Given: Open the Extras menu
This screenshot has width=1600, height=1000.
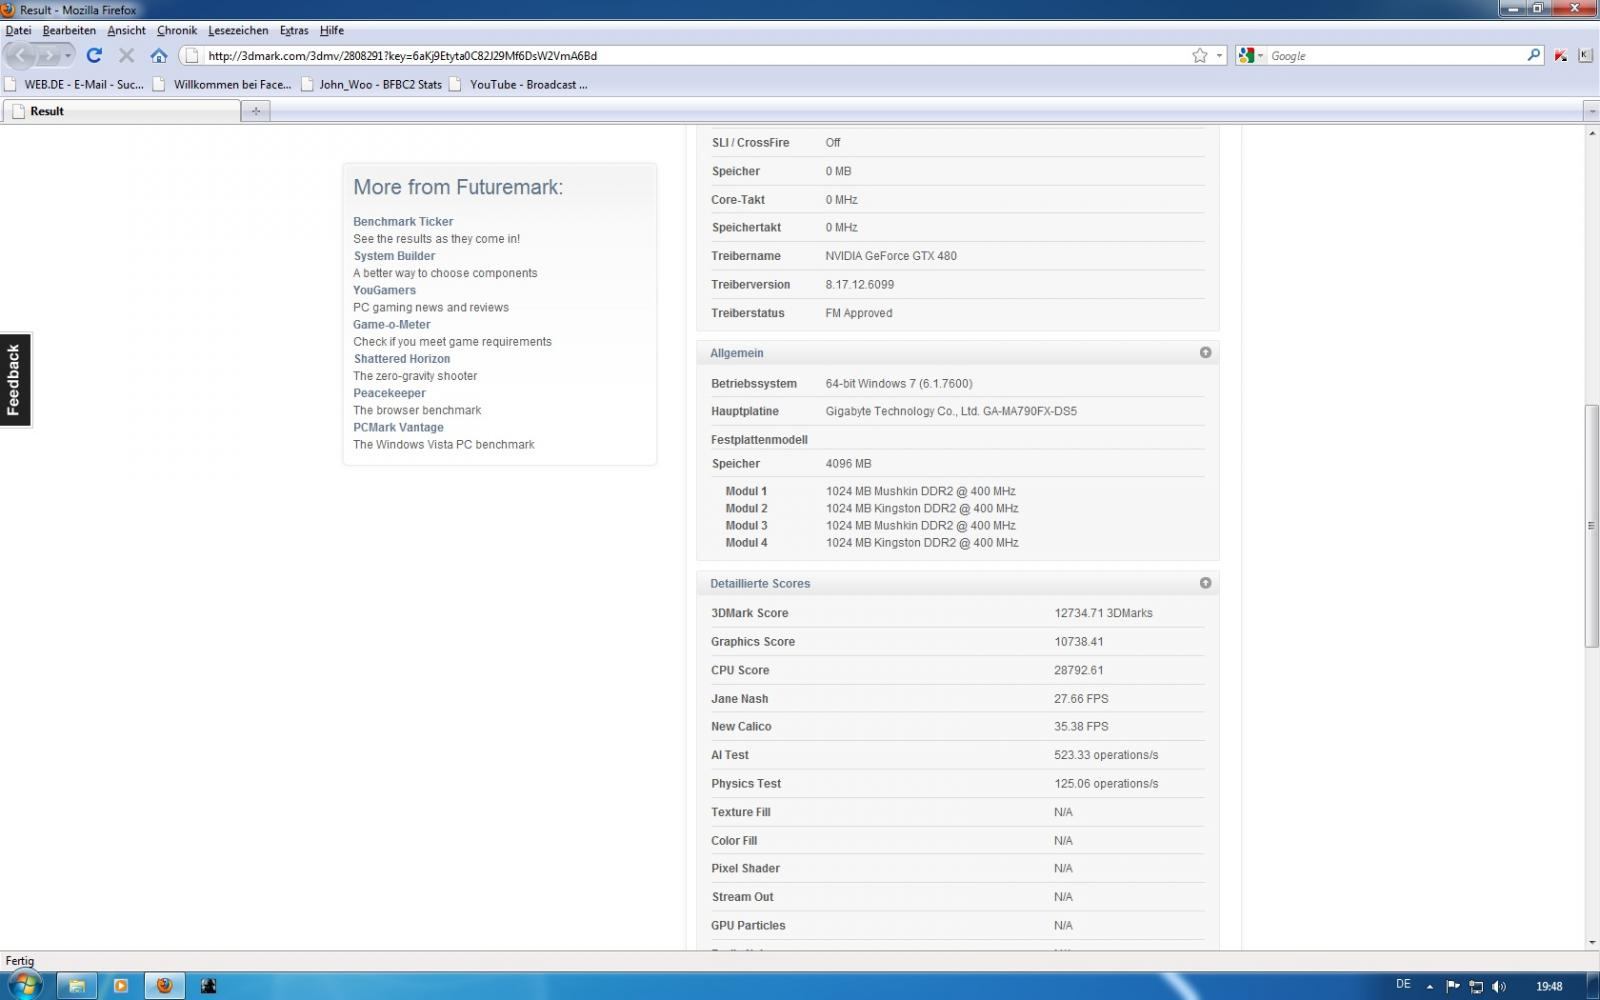Looking at the screenshot, I should (294, 31).
